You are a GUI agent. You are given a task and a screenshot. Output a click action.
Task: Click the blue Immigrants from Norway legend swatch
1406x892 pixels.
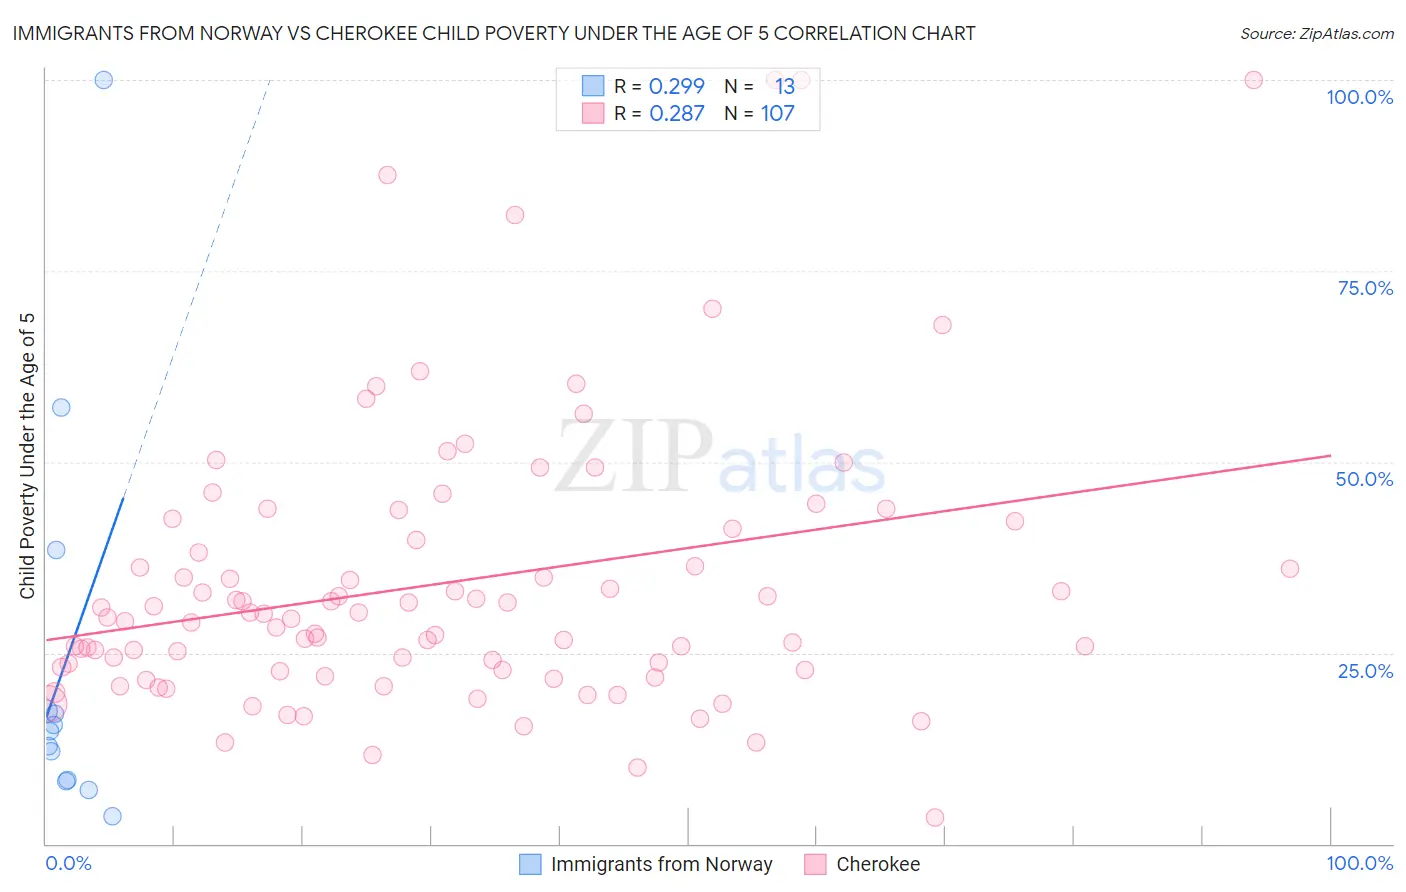[530, 864]
